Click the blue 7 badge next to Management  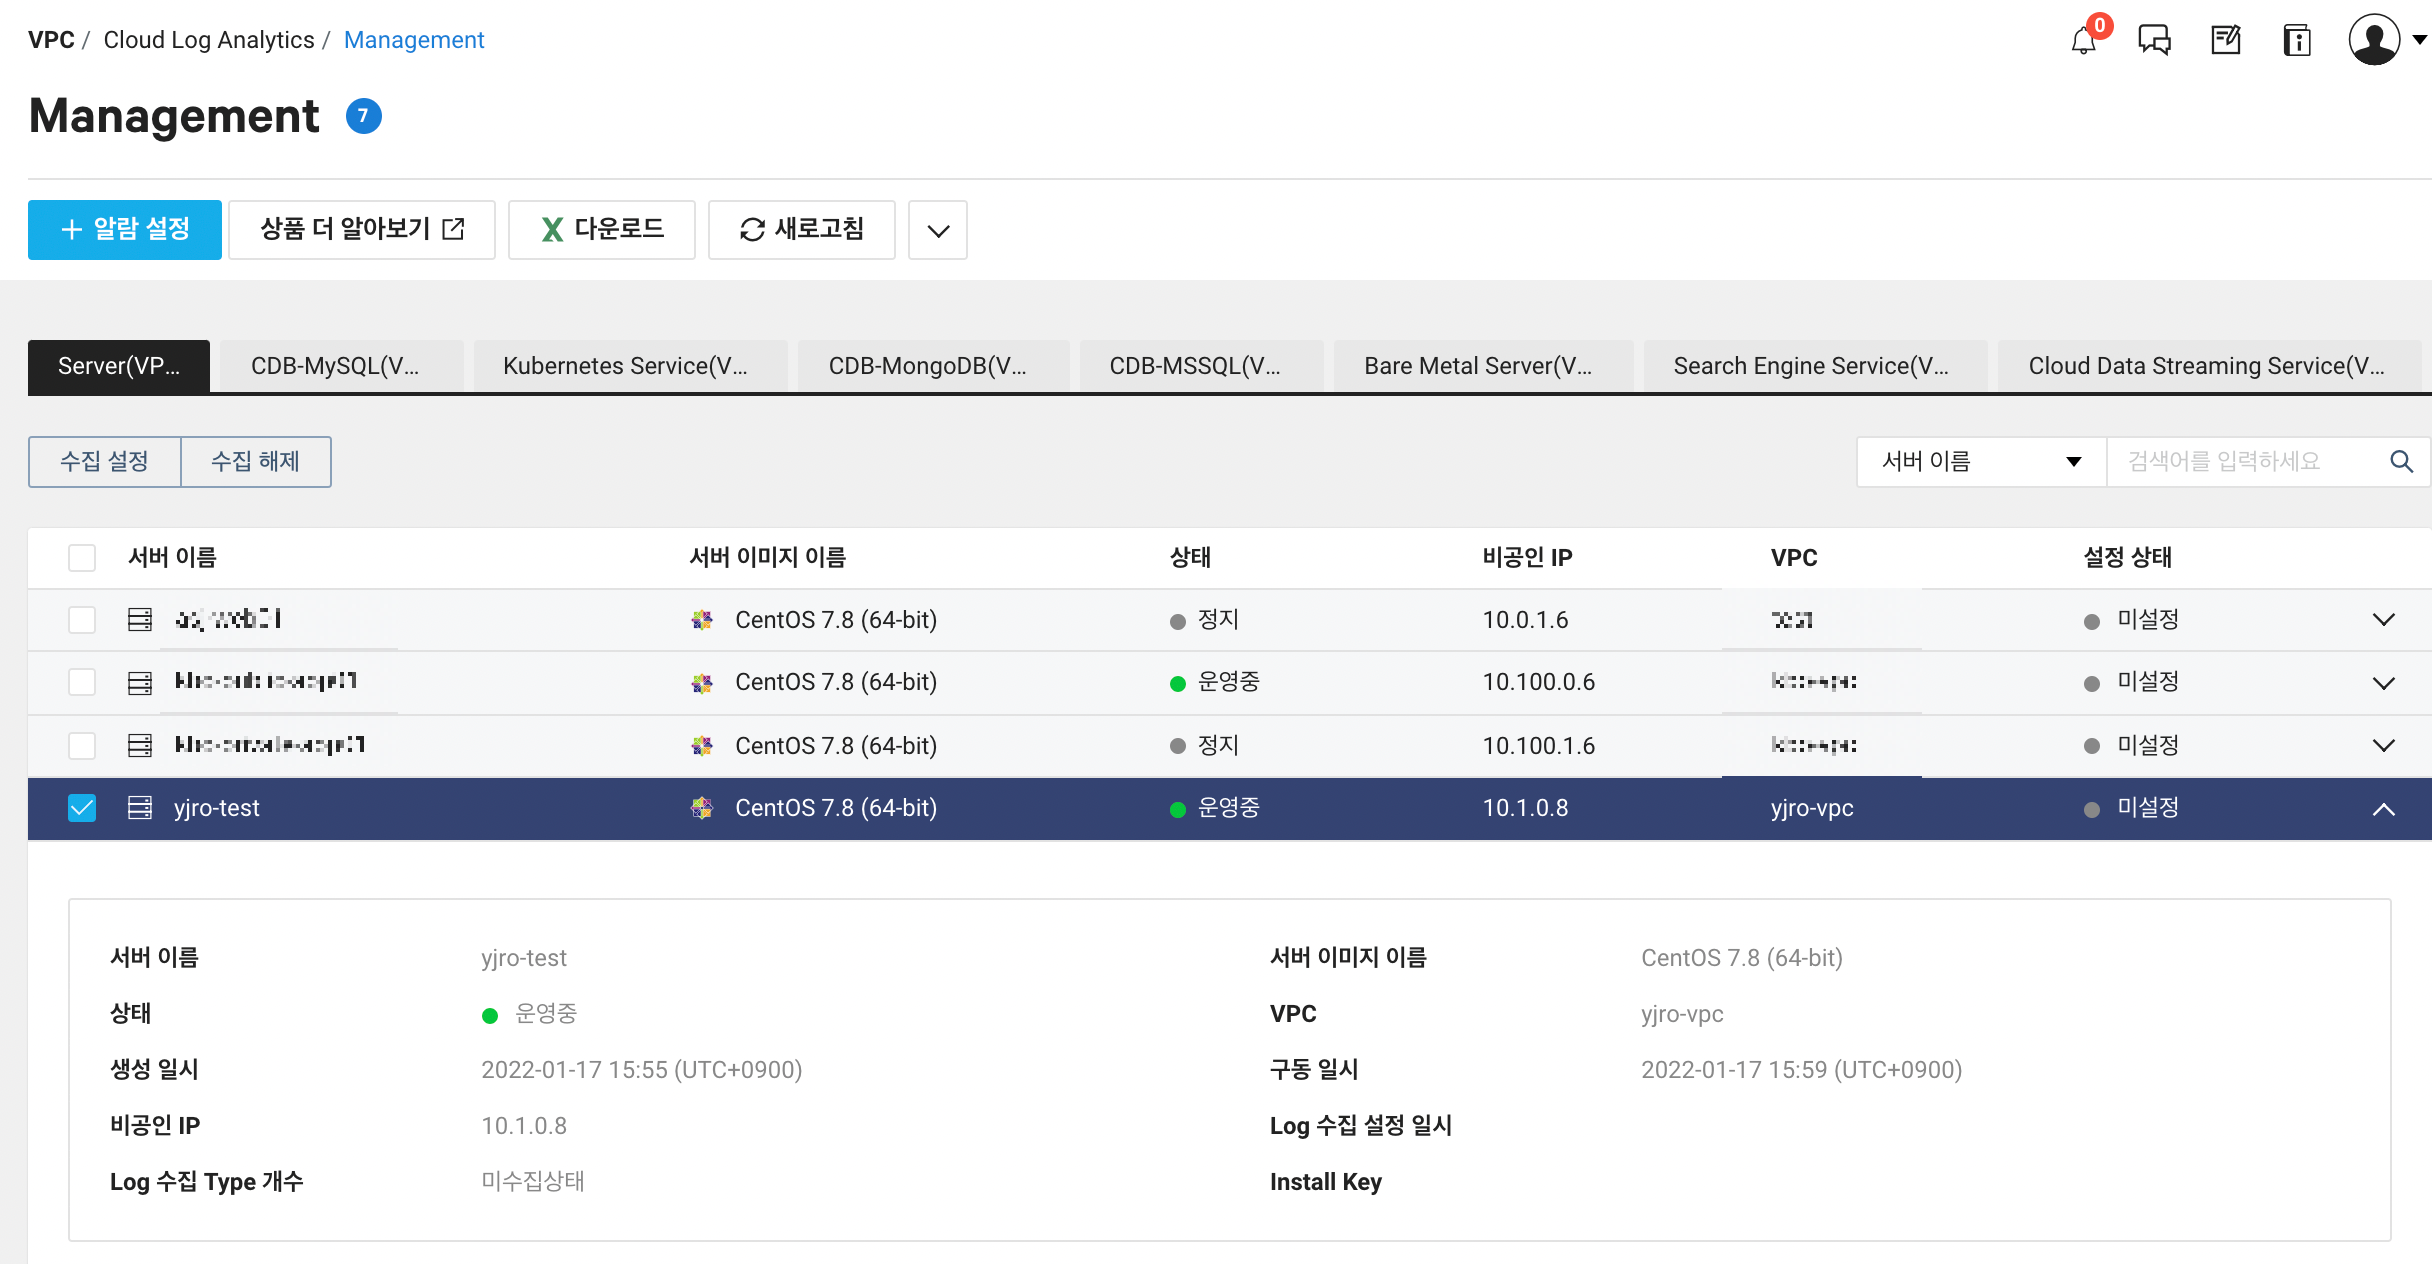tap(363, 116)
